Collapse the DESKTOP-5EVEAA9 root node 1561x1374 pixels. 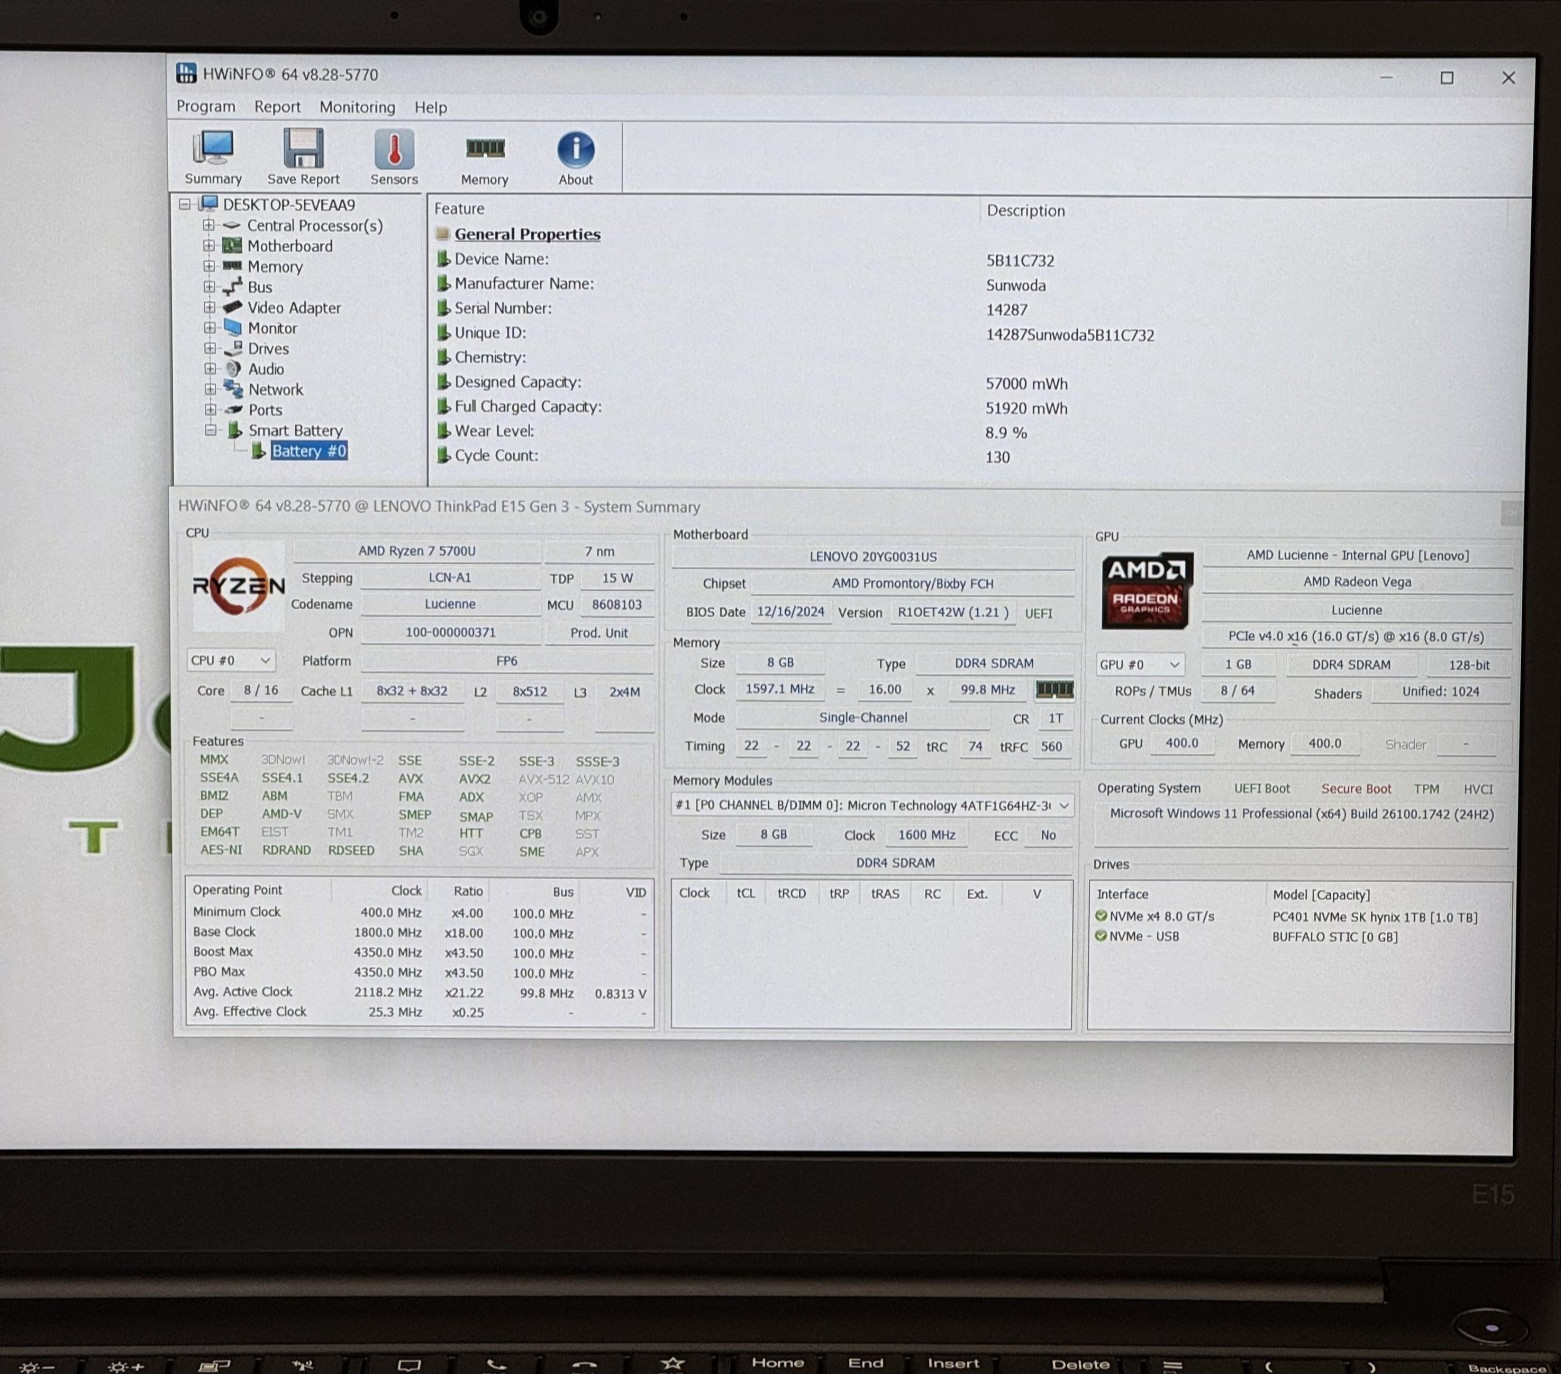coord(185,205)
